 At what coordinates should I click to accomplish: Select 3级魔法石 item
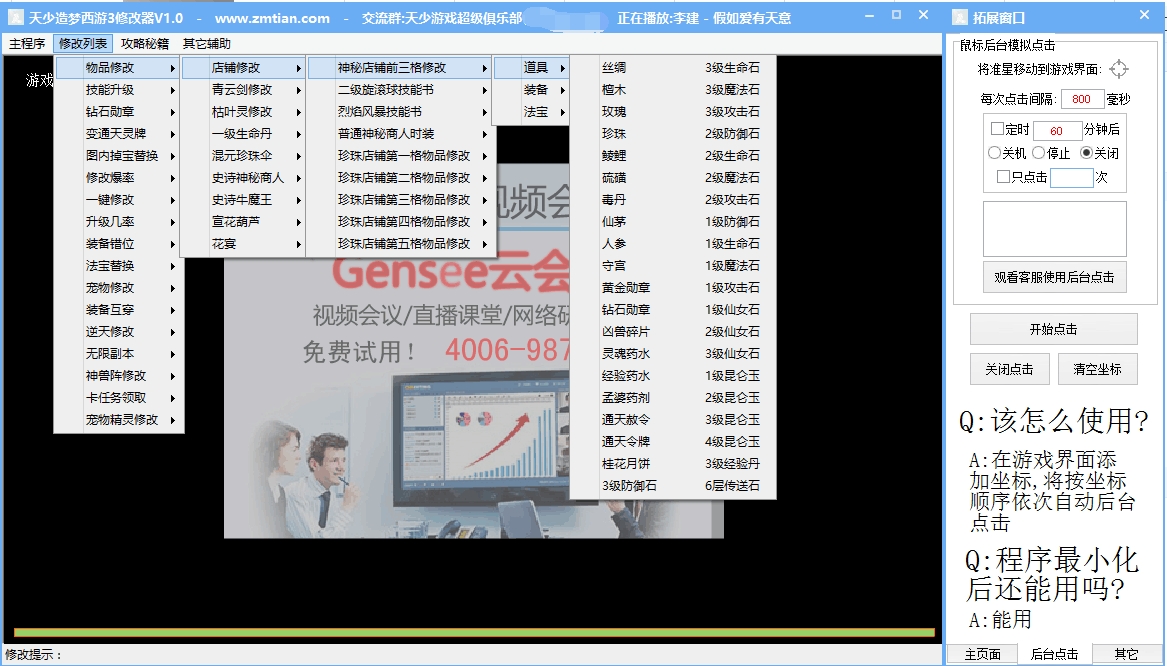click(732, 89)
